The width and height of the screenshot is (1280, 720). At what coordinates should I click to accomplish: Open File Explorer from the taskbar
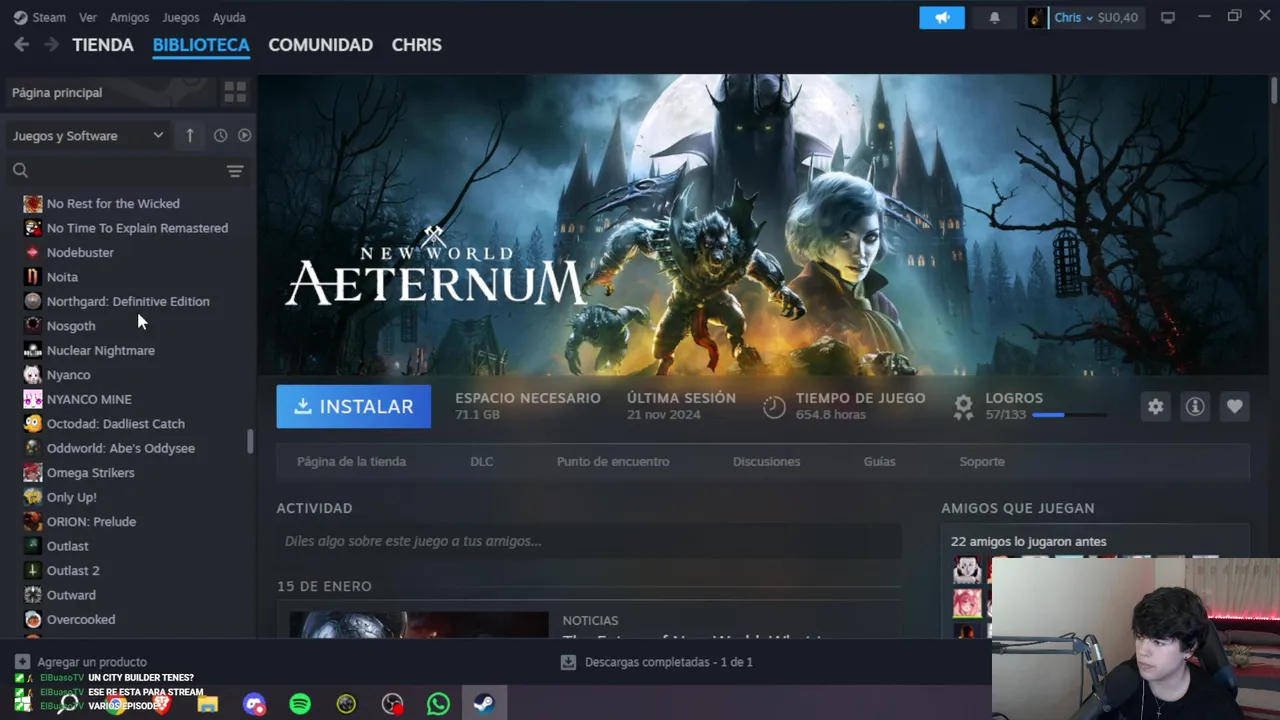pyautogui.click(x=208, y=704)
